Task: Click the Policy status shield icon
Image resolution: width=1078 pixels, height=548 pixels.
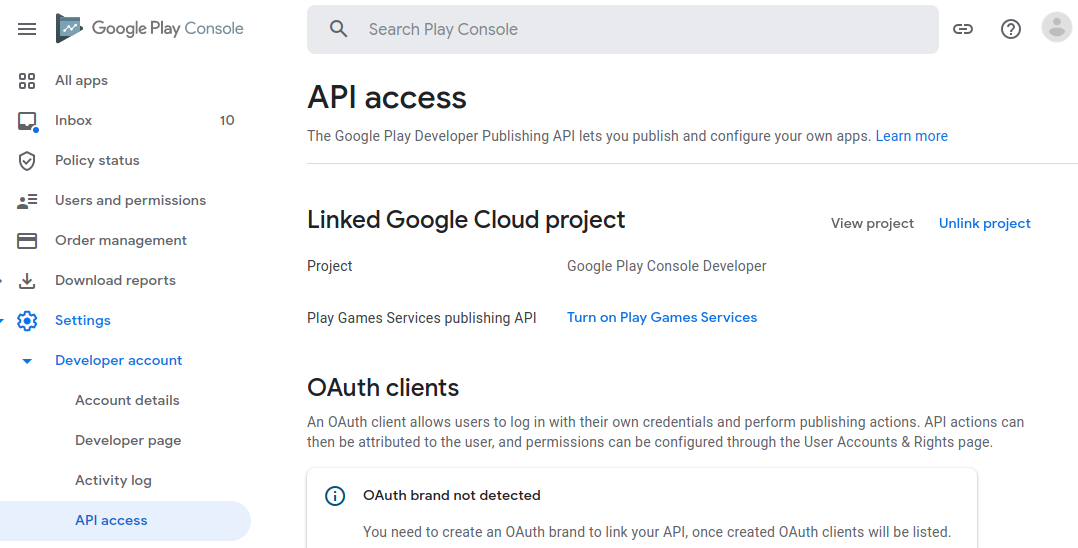Action: pyautogui.click(x=27, y=161)
